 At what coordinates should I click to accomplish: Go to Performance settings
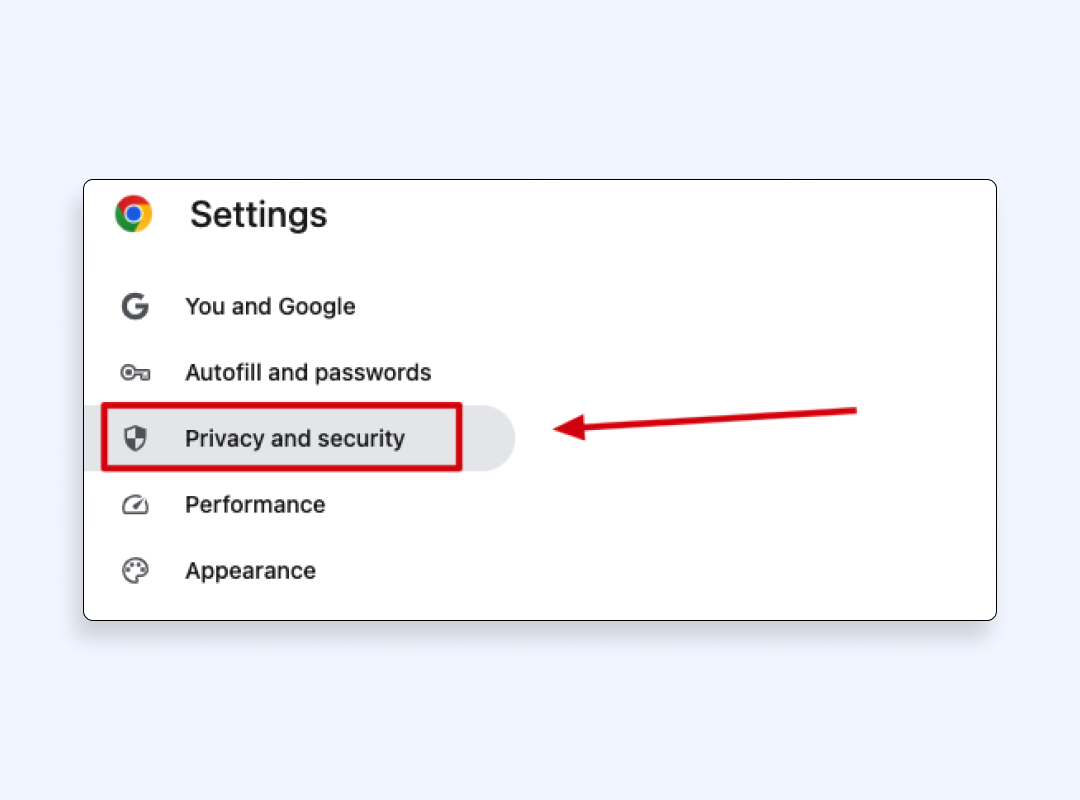pyautogui.click(x=255, y=505)
